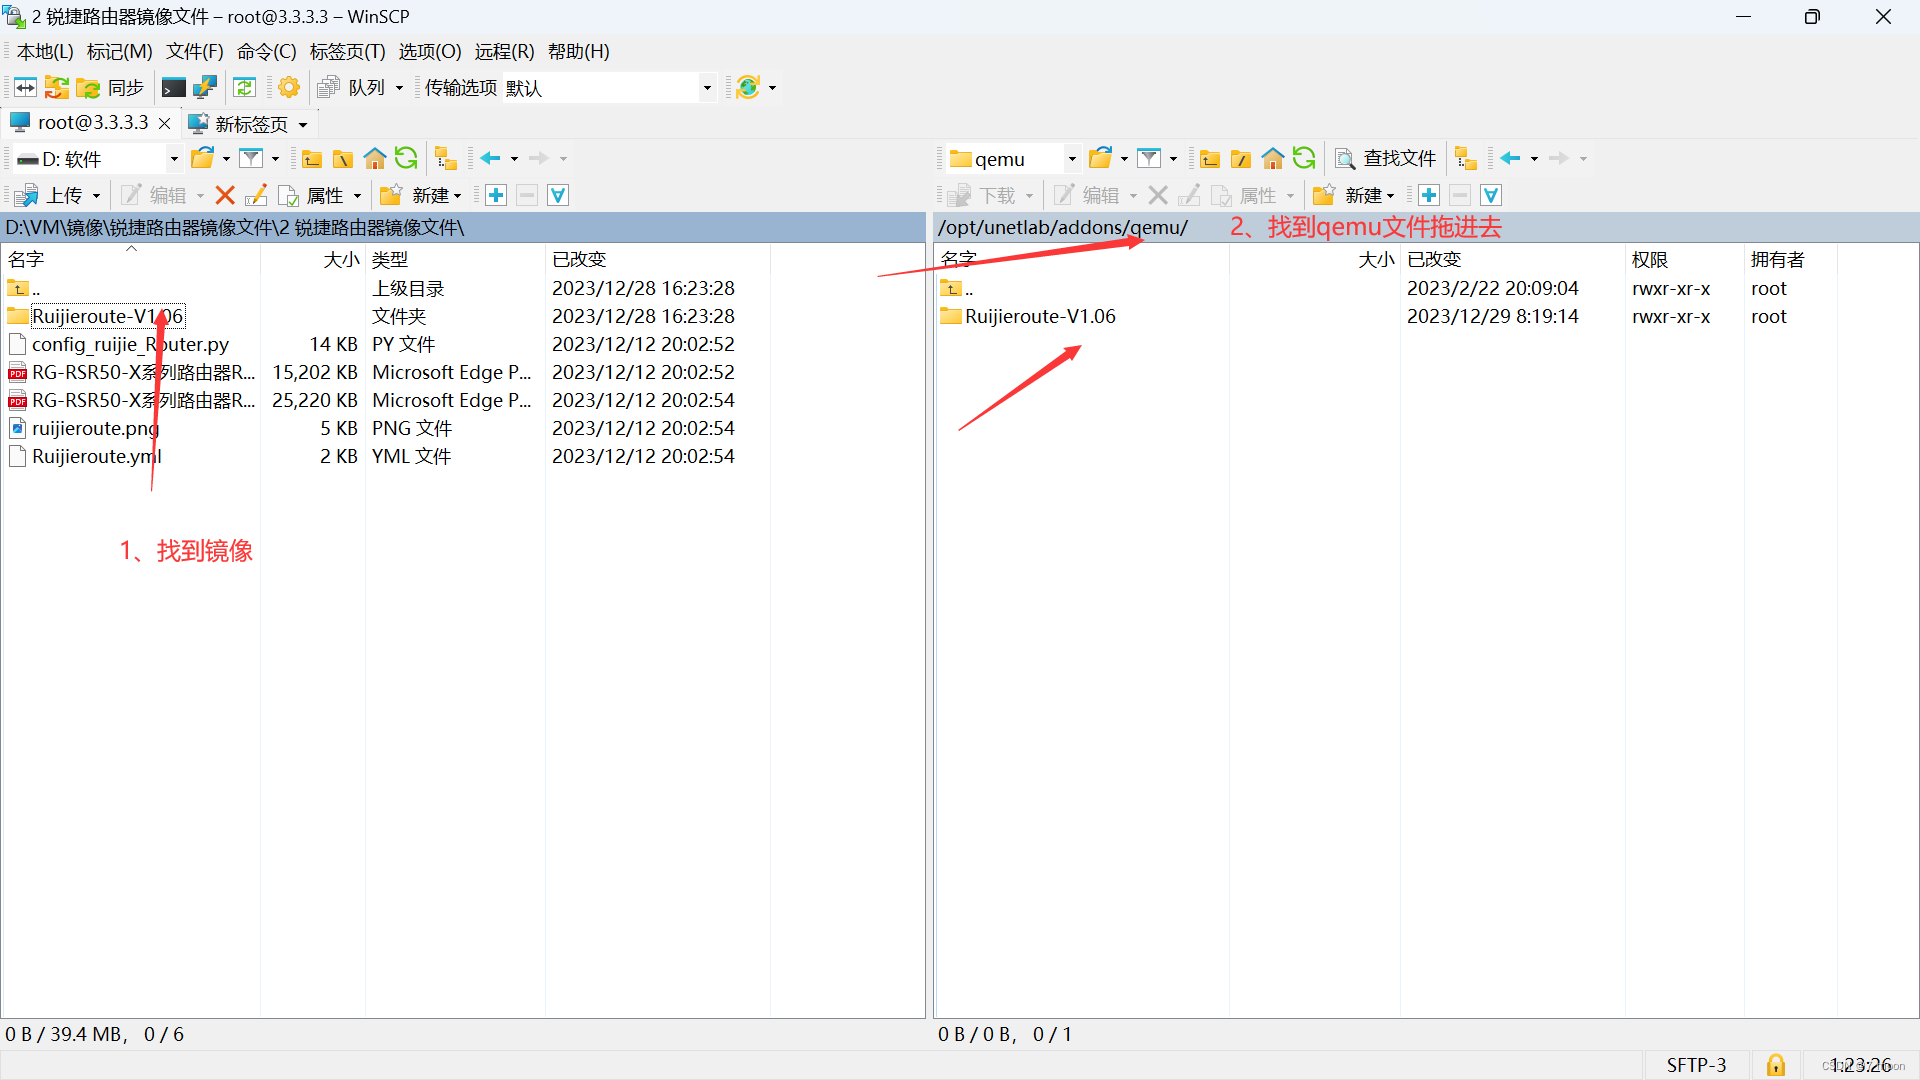
Task: Open the 标记(M) menu
Action: [120, 51]
